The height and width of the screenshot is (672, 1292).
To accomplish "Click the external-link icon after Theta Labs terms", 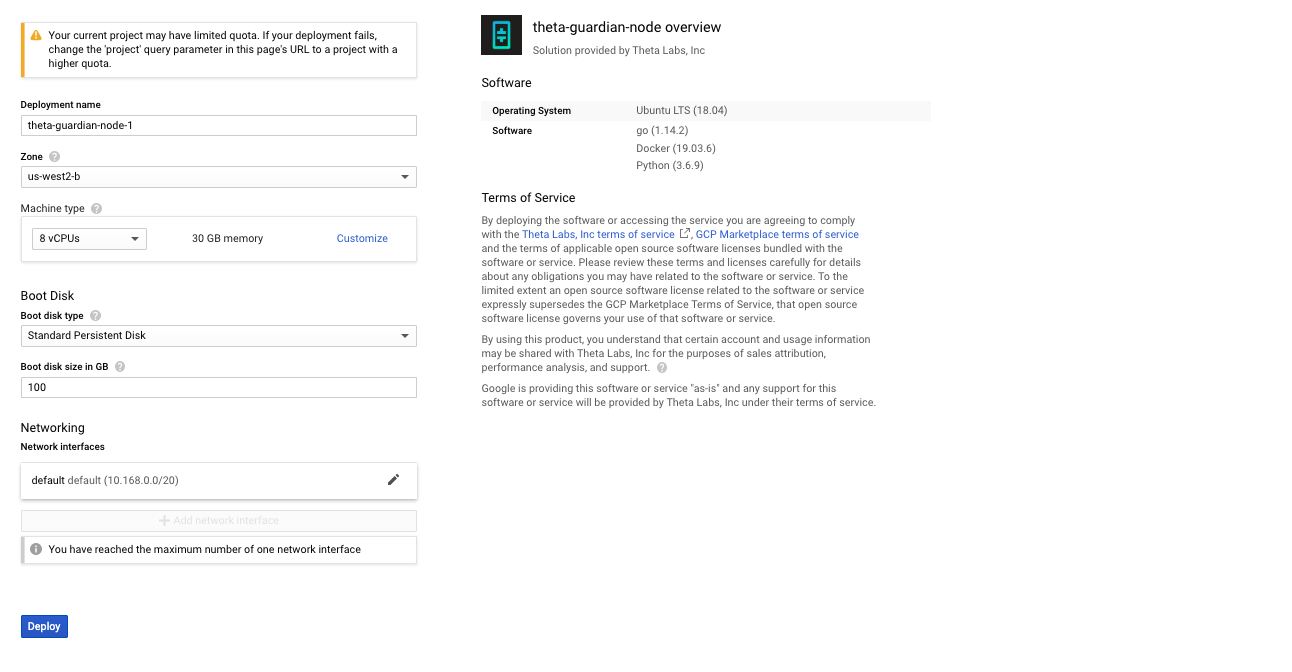I will click(x=685, y=234).
